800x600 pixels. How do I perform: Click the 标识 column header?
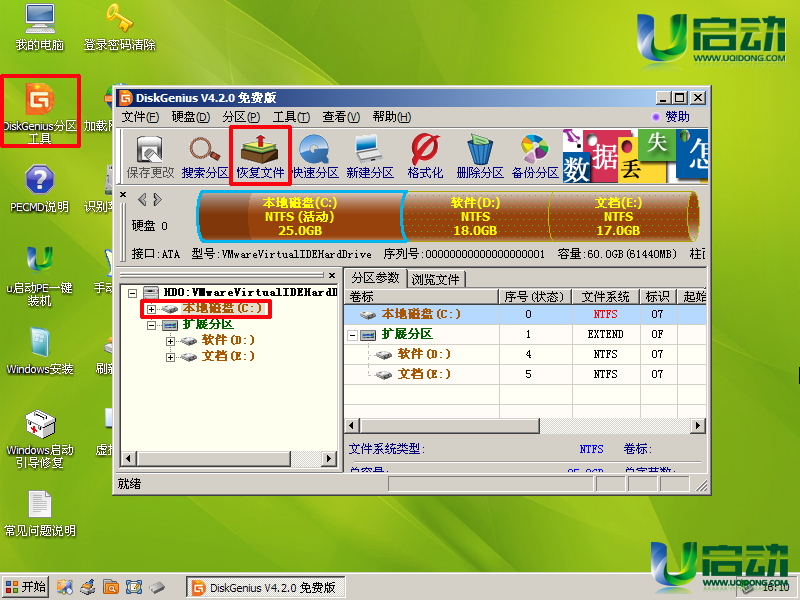click(x=658, y=296)
